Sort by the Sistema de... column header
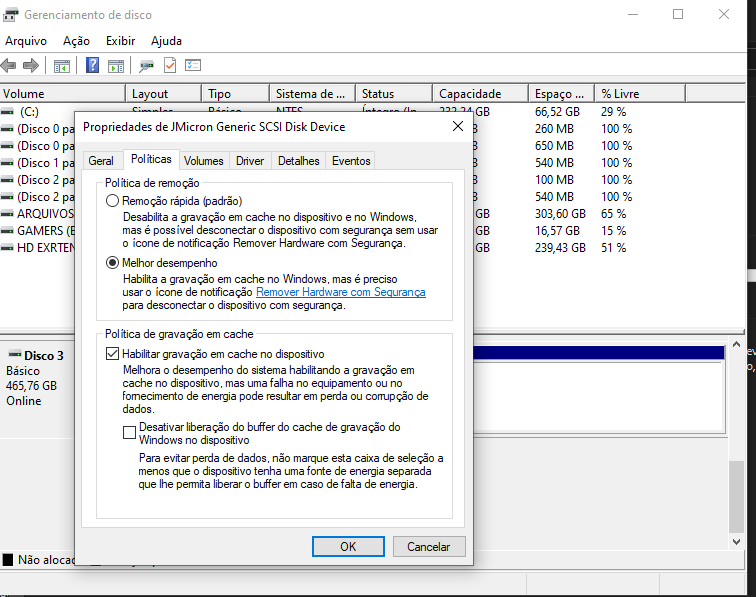 point(312,94)
